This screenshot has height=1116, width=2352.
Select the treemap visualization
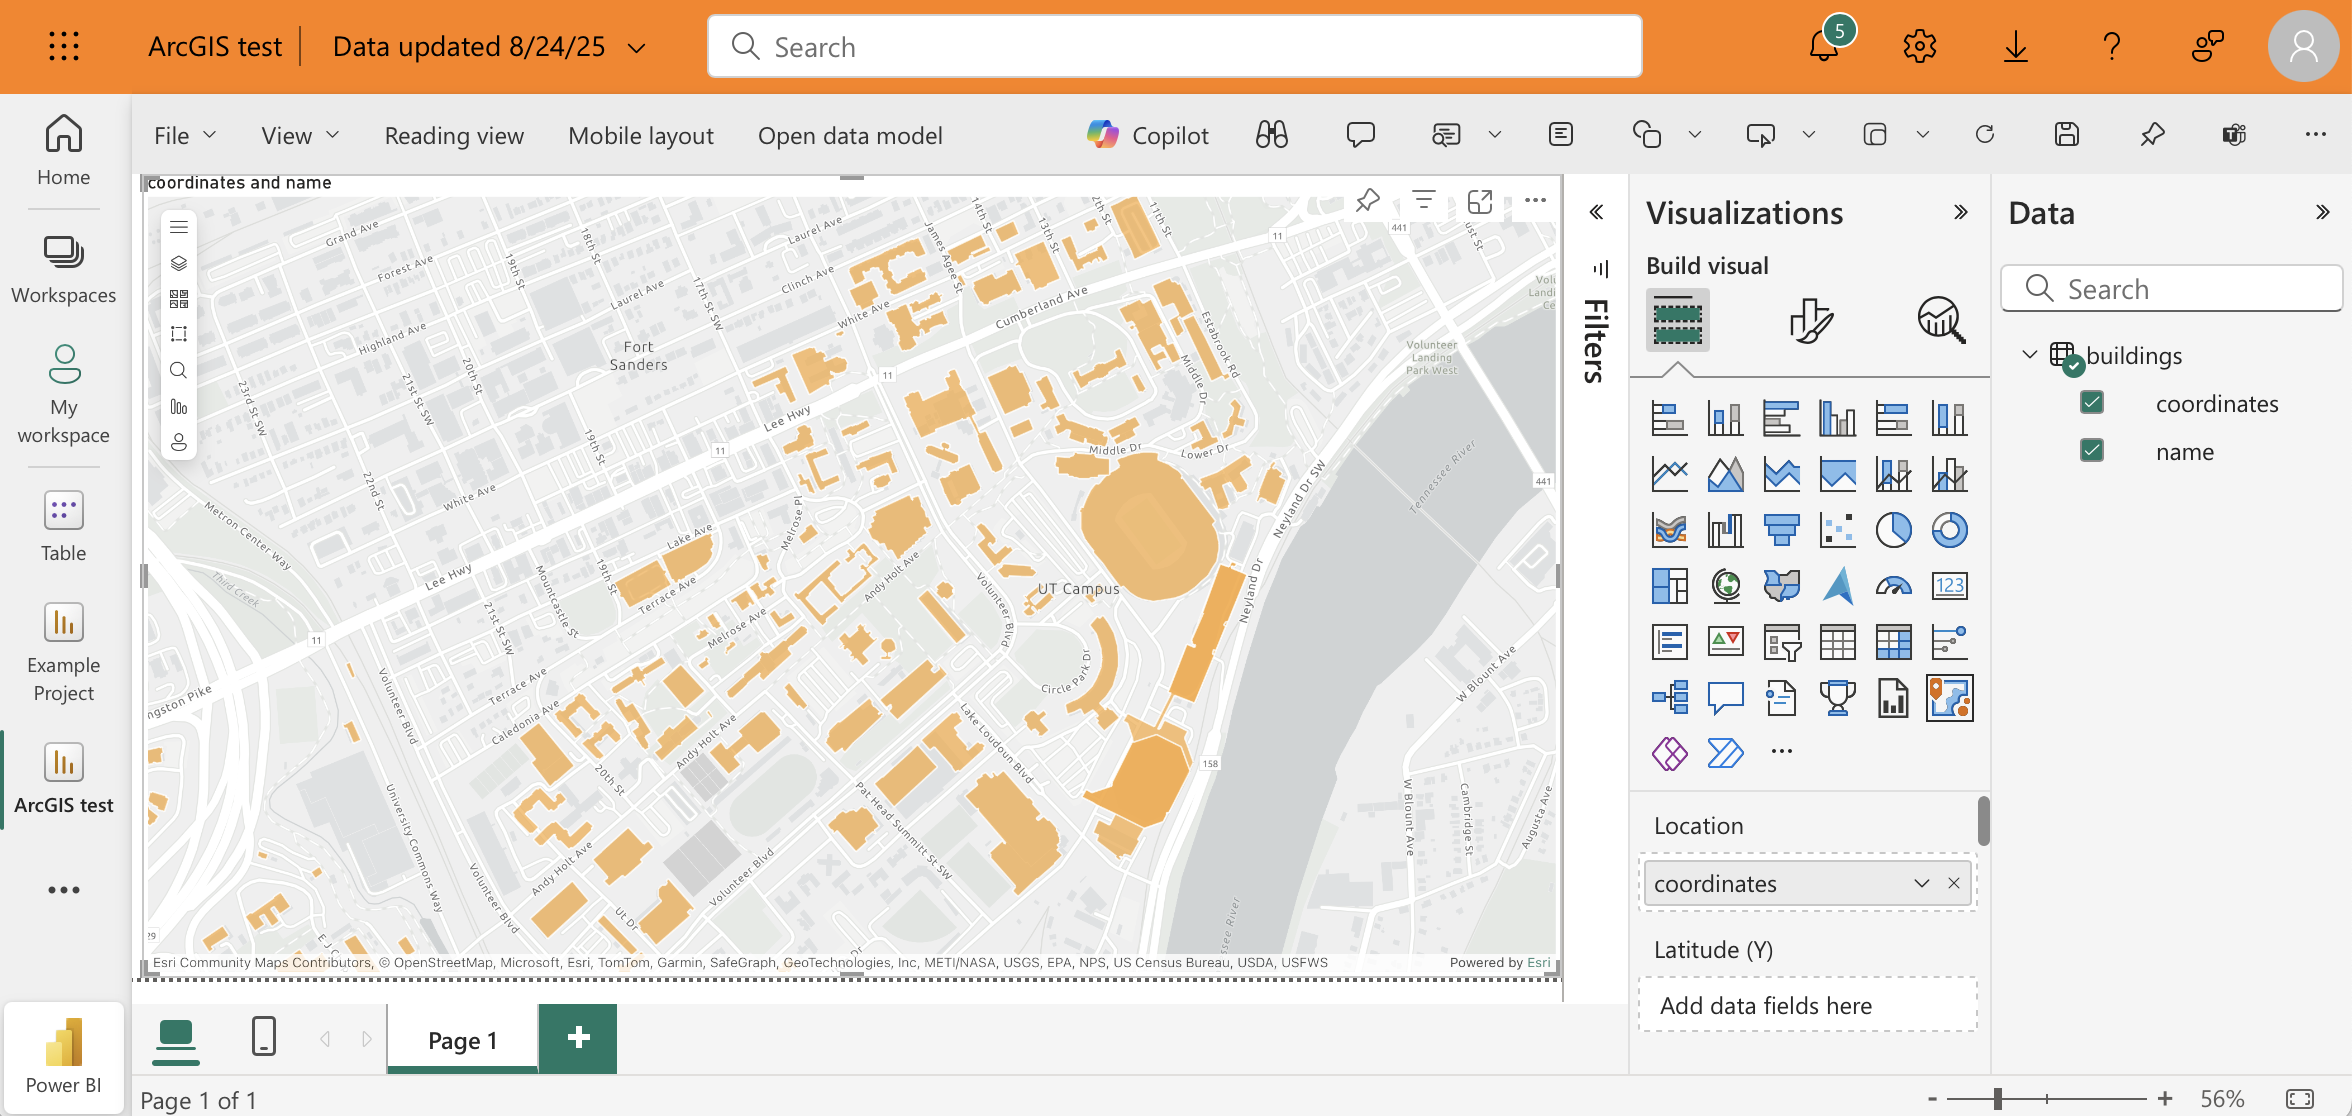1669,586
